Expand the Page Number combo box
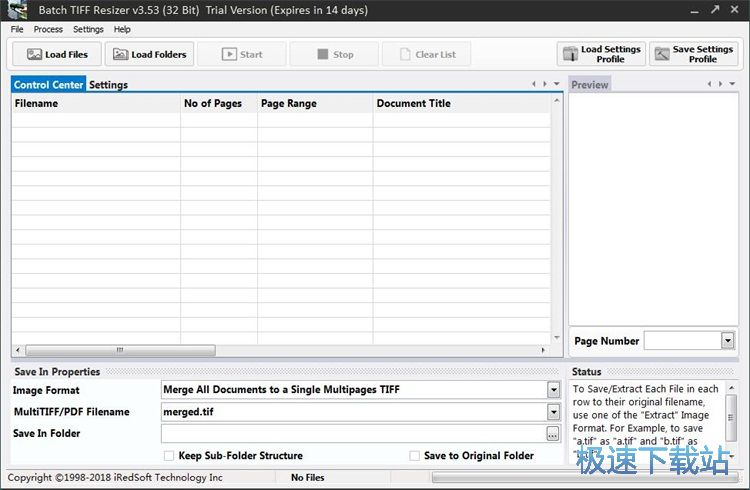The image size is (750, 490). tap(727, 341)
